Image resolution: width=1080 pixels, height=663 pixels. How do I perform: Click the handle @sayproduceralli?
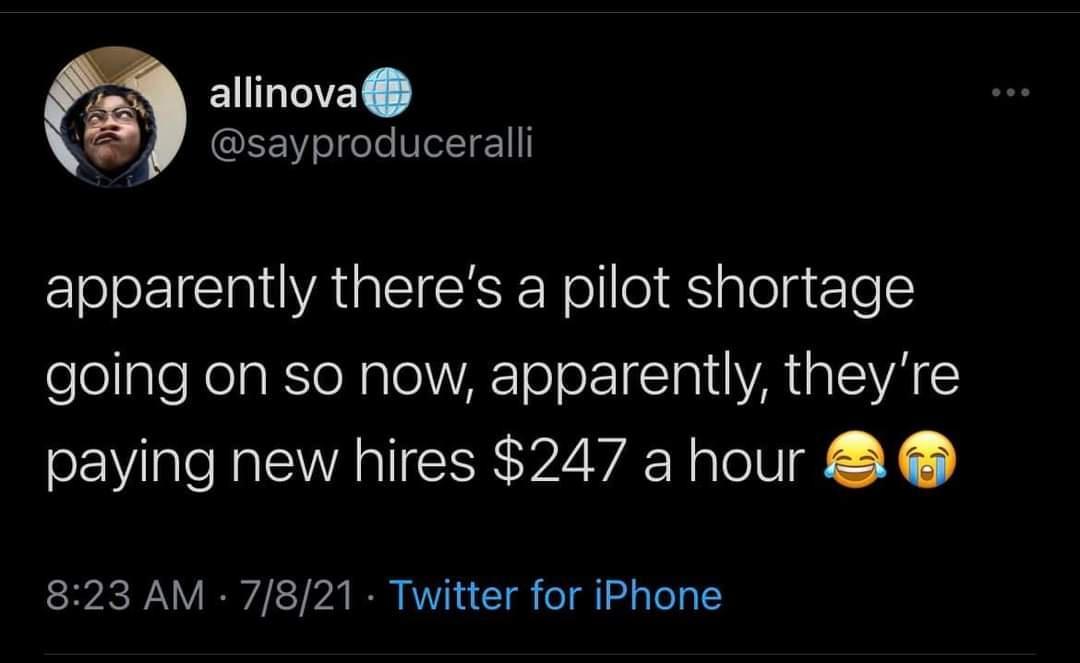(x=373, y=145)
